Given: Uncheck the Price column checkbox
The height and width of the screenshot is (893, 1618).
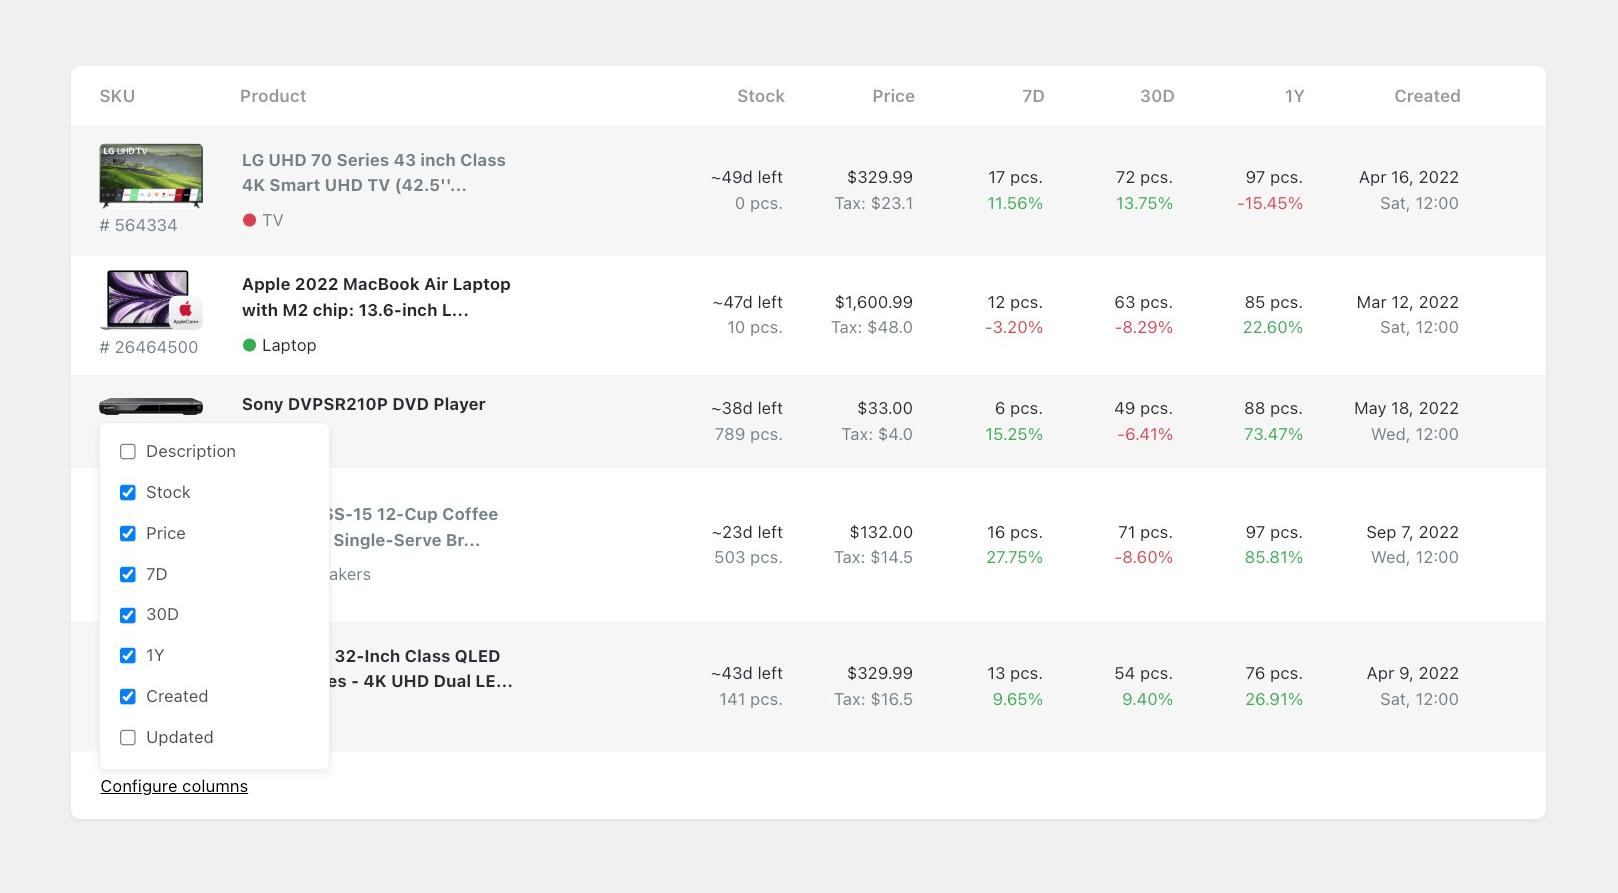Looking at the screenshot, I should pos(128,533).
